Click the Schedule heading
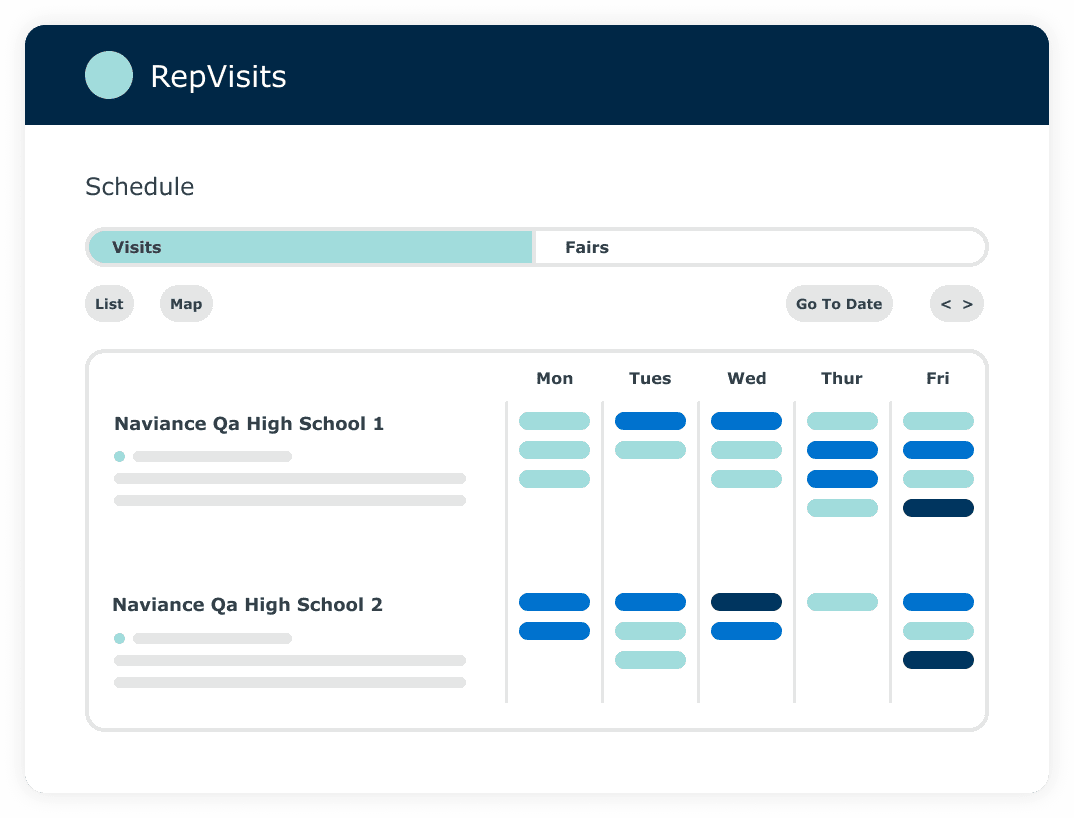 click(140, 186)
